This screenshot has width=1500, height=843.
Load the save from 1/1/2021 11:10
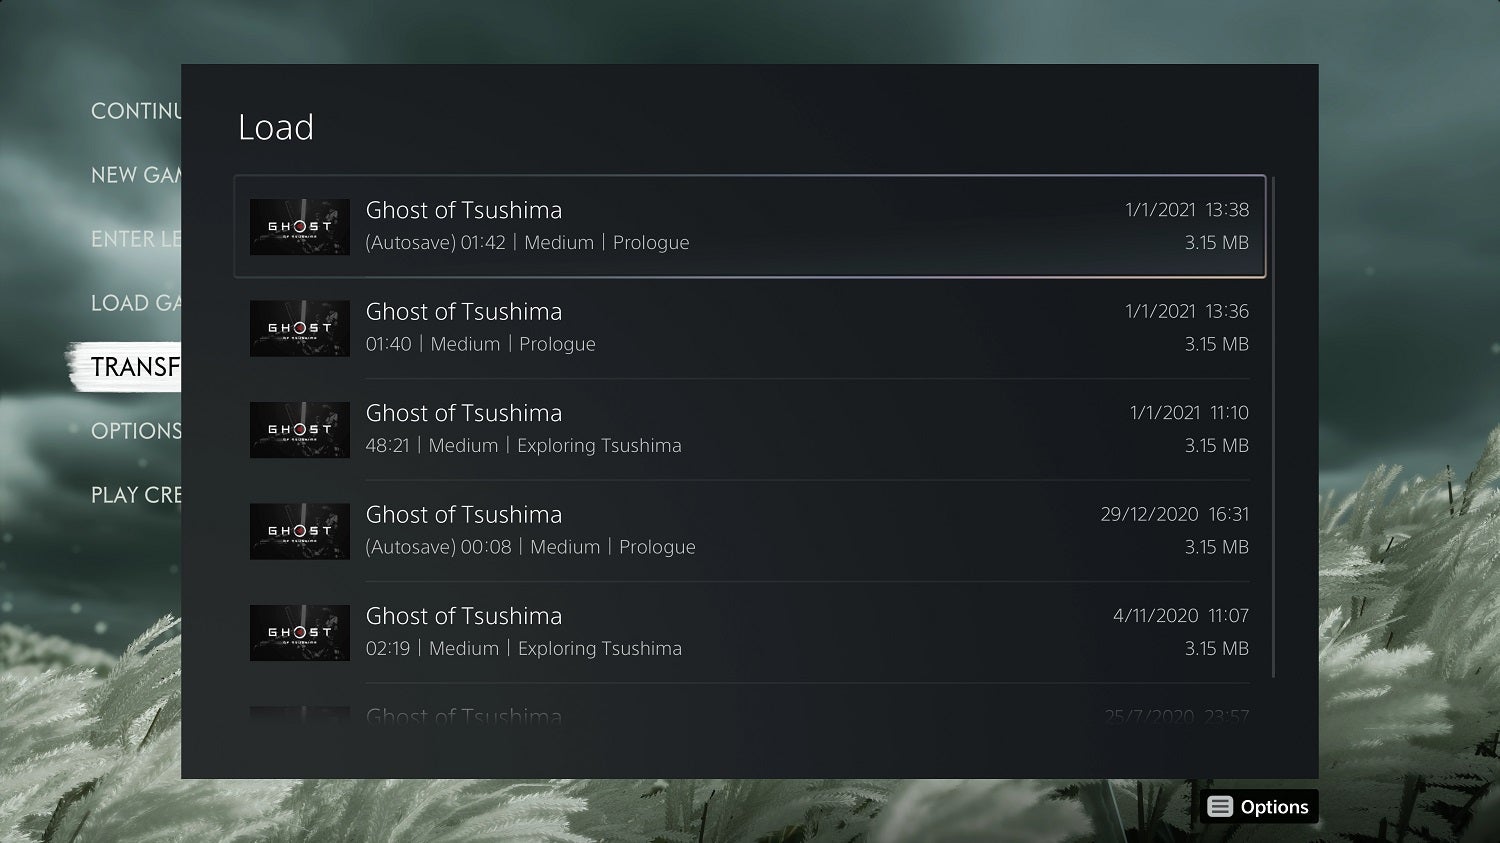pos(750,429)
